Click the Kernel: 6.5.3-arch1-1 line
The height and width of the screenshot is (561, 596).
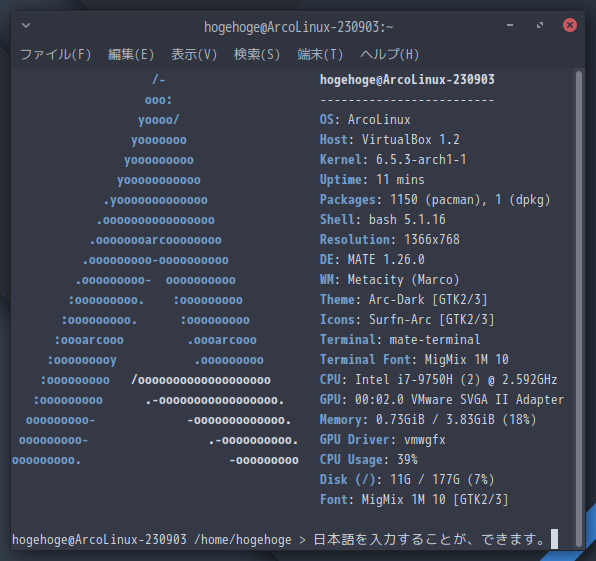pyautogui.click(x=393, y=160)
